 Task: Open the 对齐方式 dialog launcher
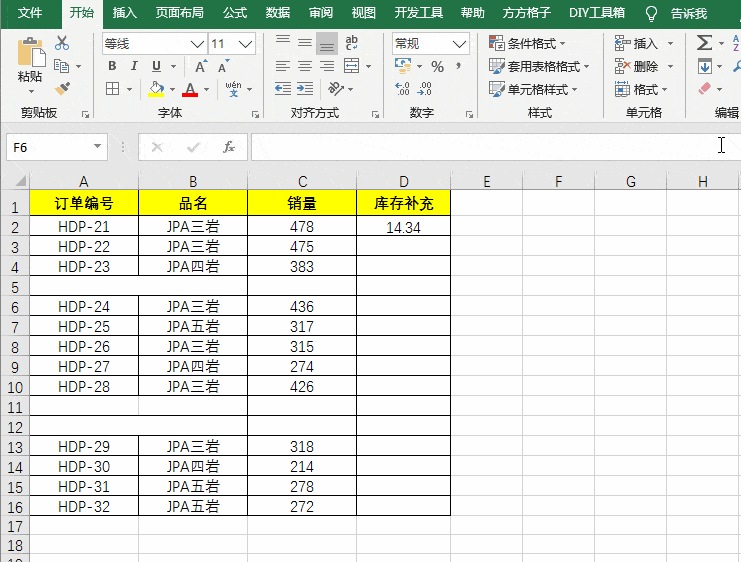coord(375,114)
